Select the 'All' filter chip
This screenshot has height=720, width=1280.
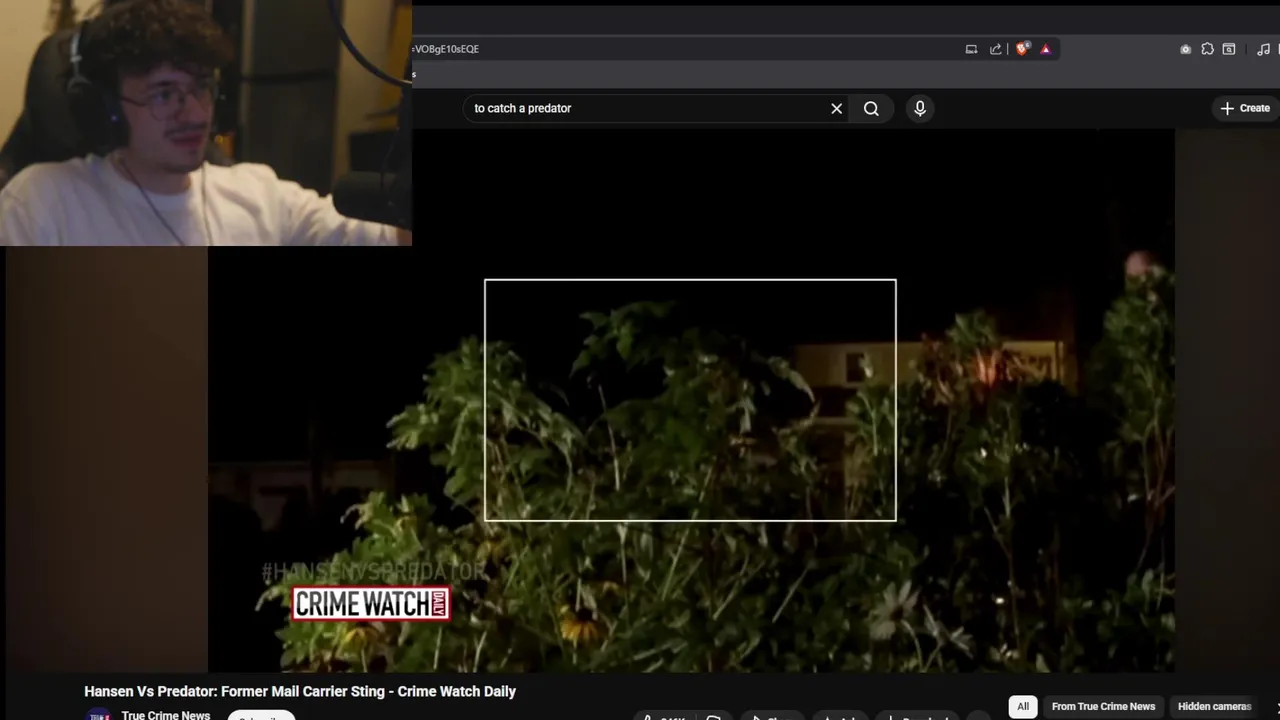pyautogui.click(x=1023, y=707)
